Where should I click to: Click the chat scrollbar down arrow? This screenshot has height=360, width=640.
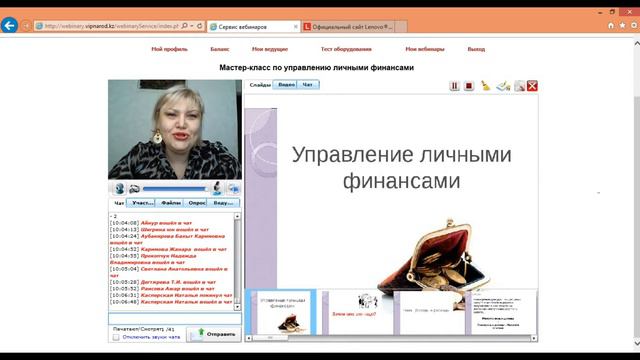[x=237, y=307]
